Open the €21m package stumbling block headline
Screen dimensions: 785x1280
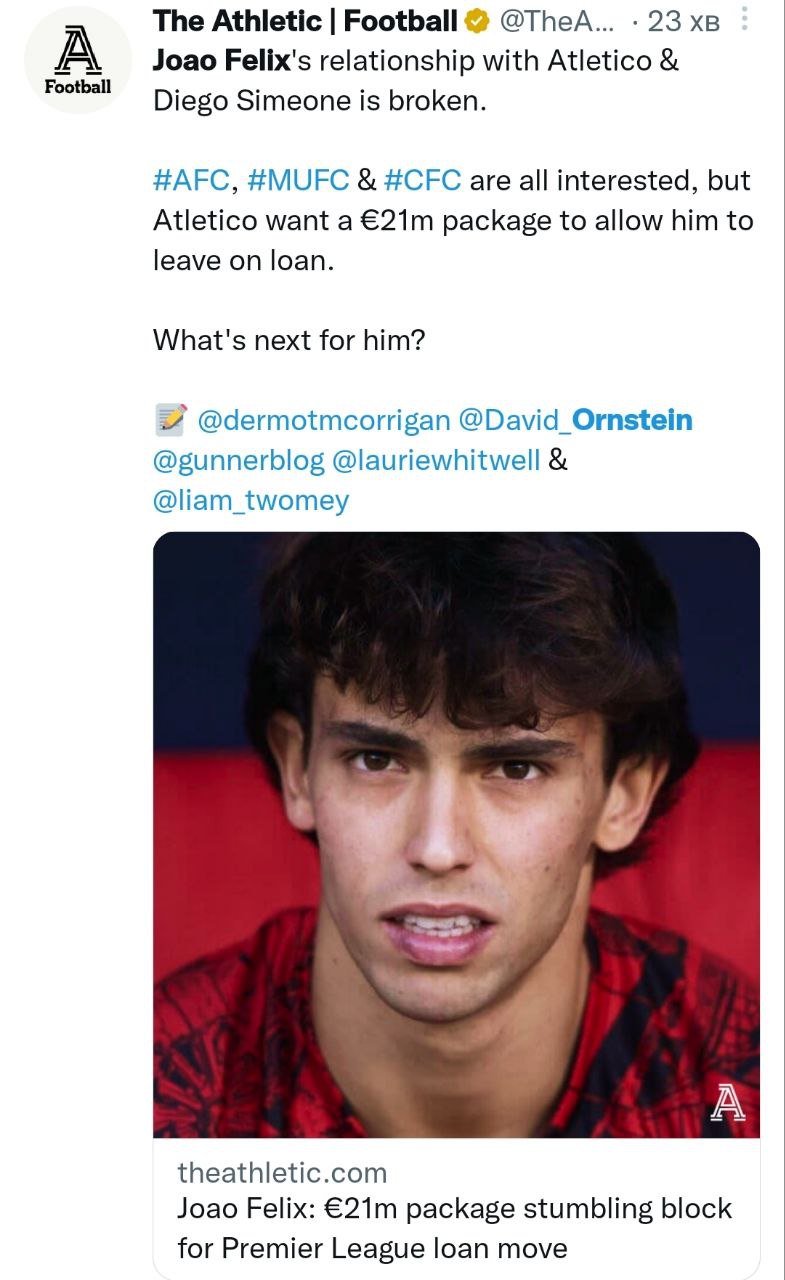pyautogui.click(x=454, y=1228)
